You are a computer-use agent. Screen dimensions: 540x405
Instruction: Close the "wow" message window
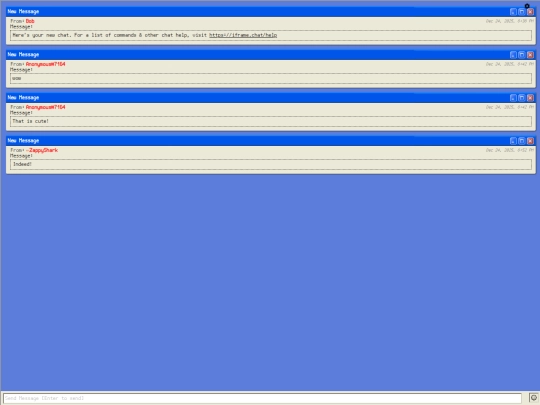530,55
